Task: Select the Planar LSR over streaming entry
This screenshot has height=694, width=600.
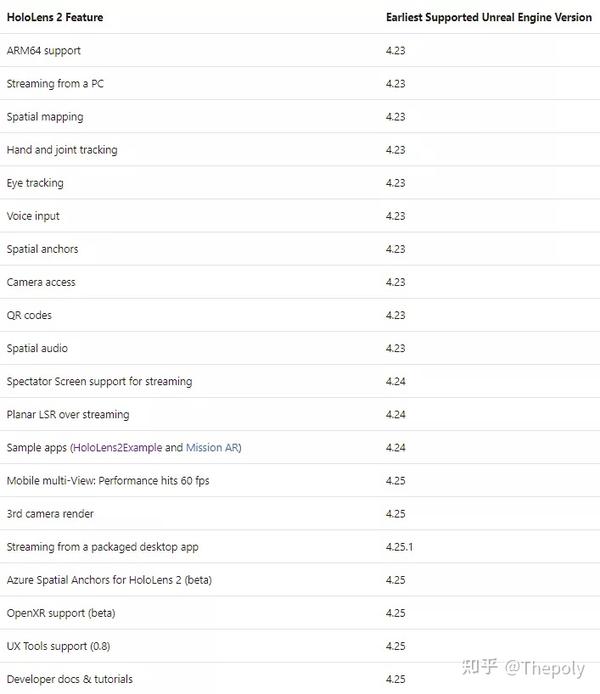Action: [x=68, y=415]
